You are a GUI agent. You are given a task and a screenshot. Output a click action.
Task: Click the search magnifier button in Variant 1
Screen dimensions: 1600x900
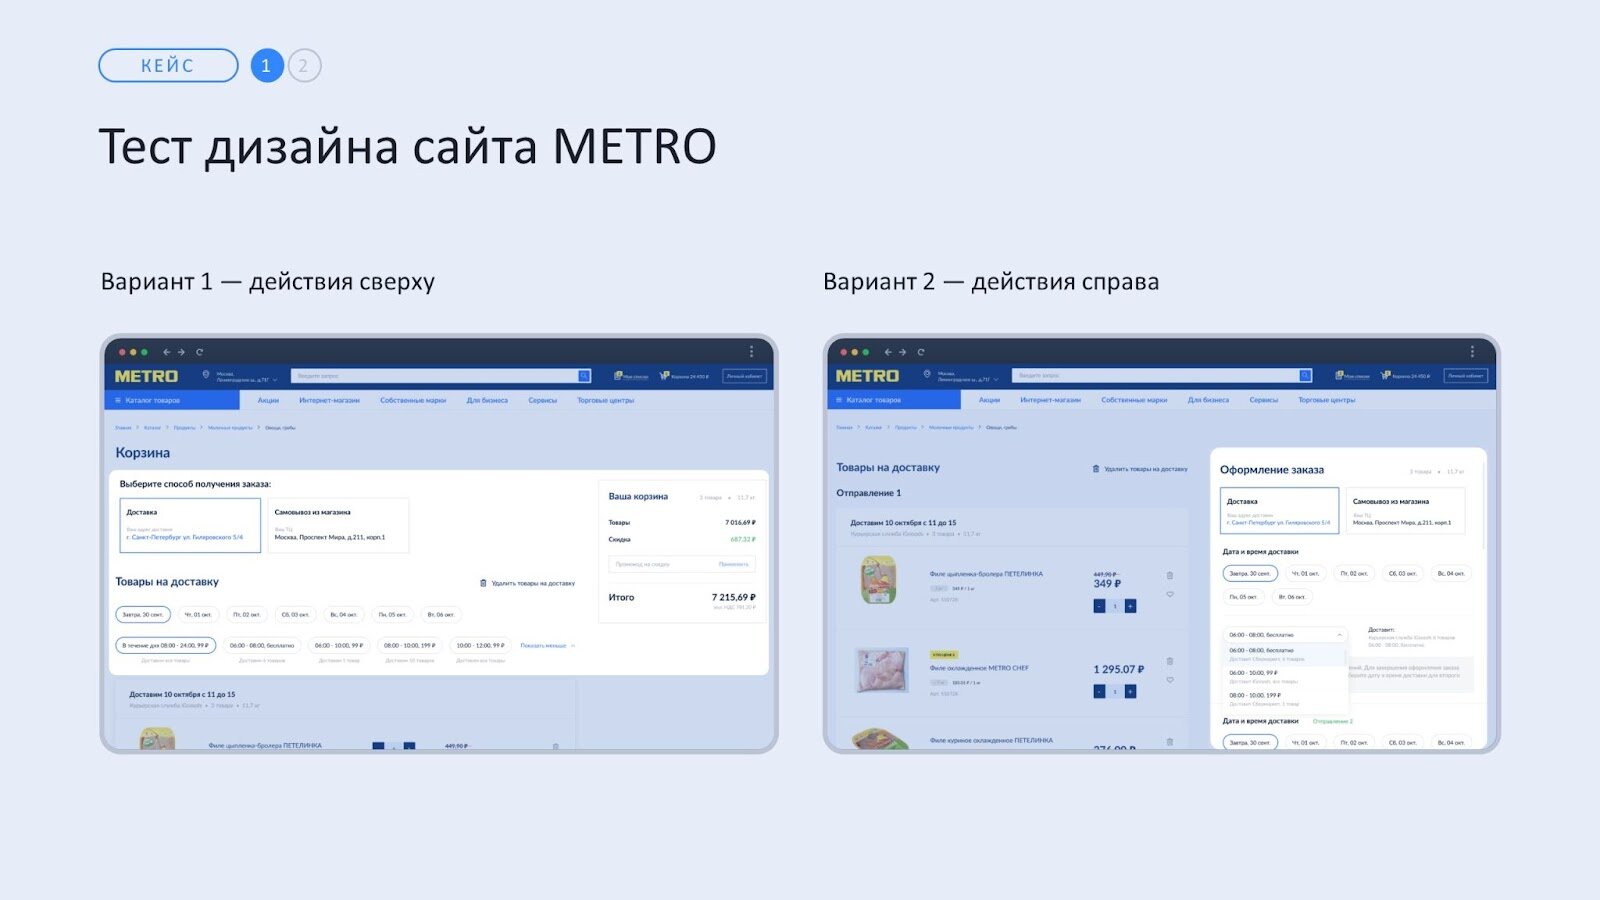coord(584,376)
